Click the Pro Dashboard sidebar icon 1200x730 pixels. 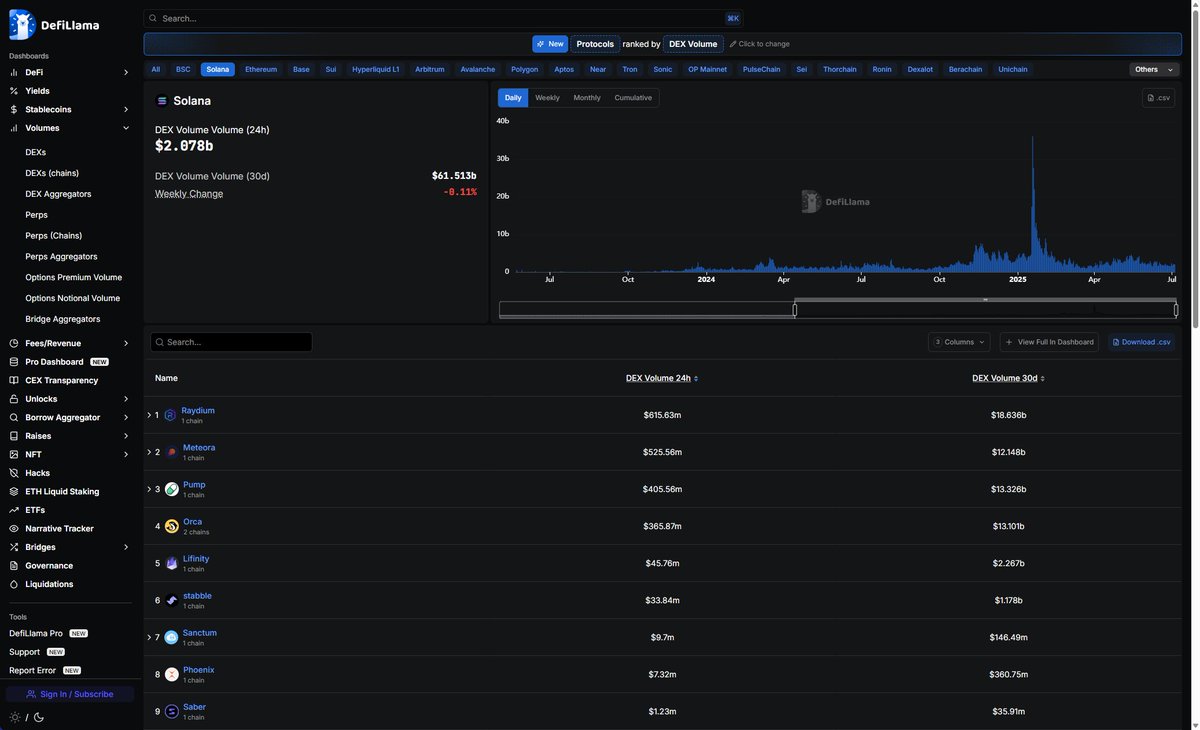[14, 362]
